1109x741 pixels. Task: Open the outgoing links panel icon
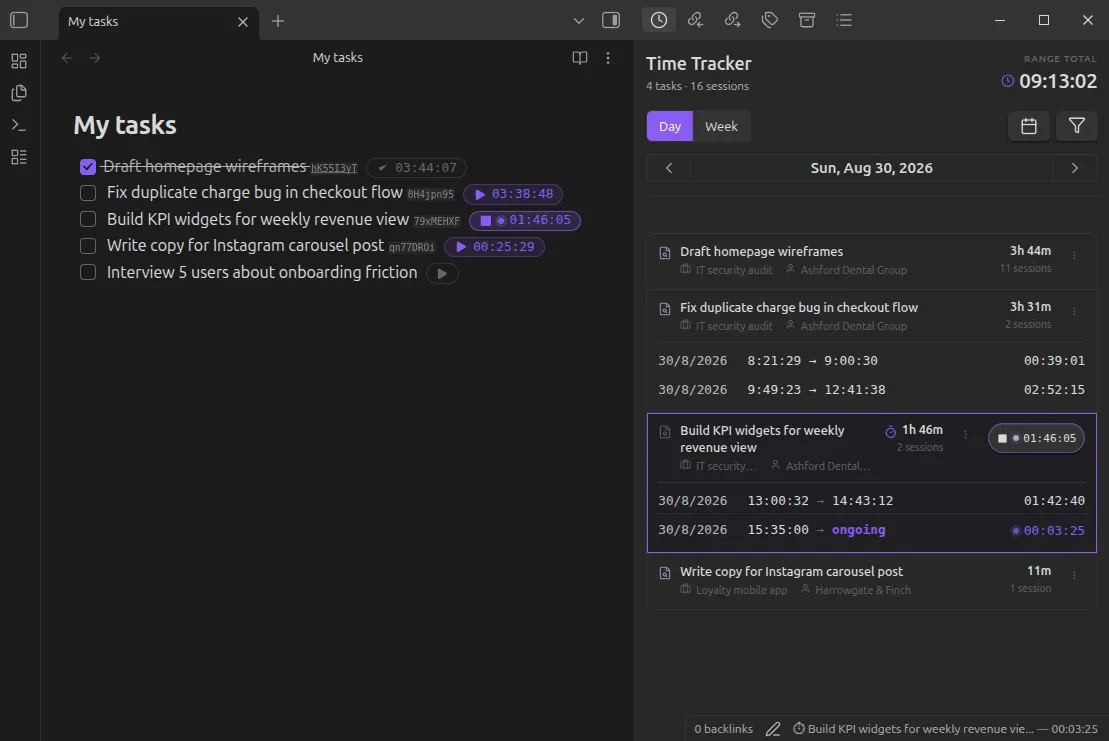tap(733, 20)
